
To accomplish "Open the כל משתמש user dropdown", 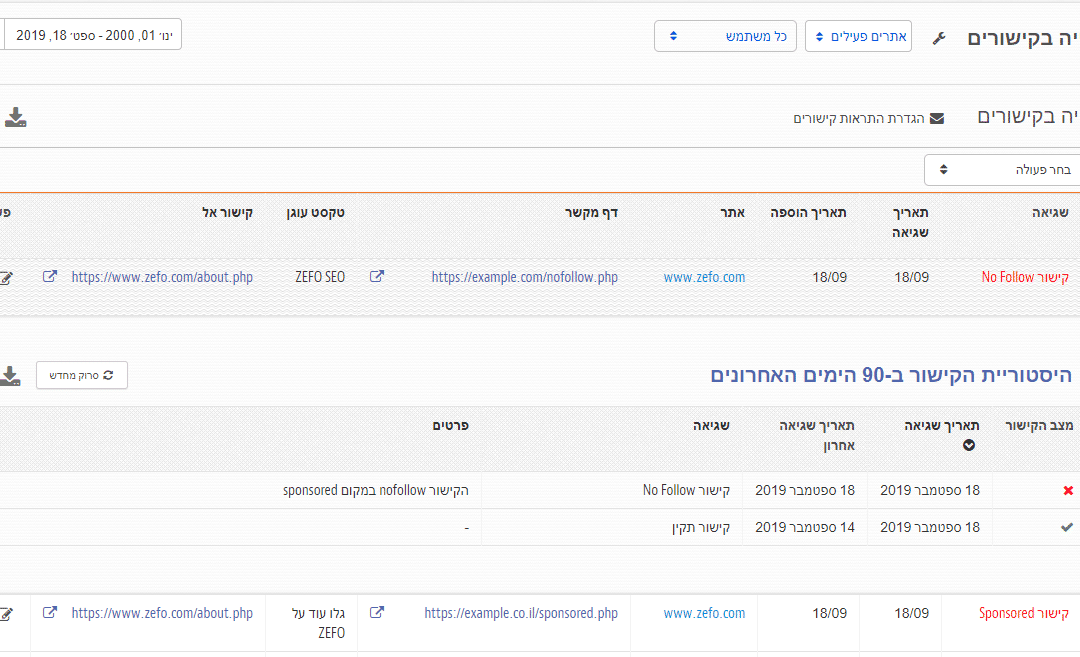I will click(x=725, y=36).
